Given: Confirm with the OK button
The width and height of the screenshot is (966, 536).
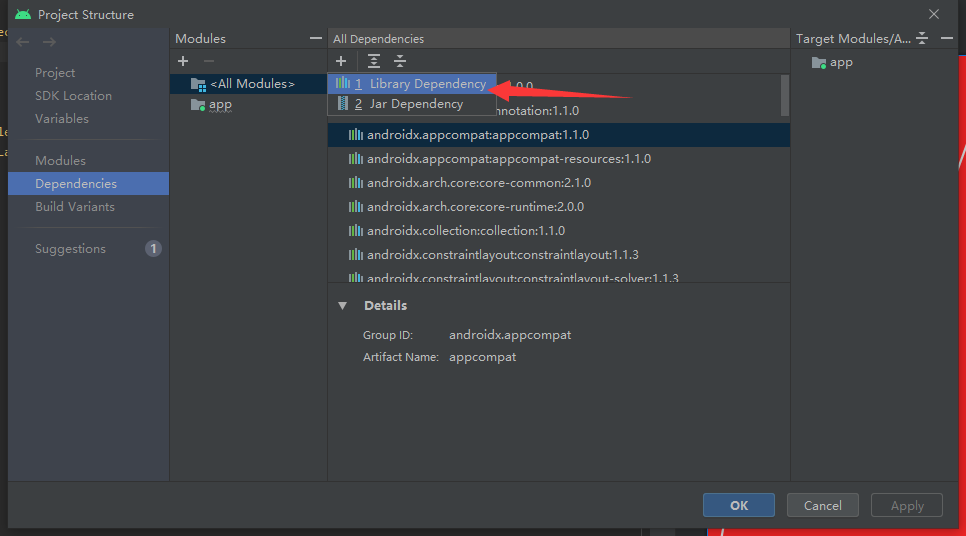Looking at the screenshot, I should click(x=739, y=505).
